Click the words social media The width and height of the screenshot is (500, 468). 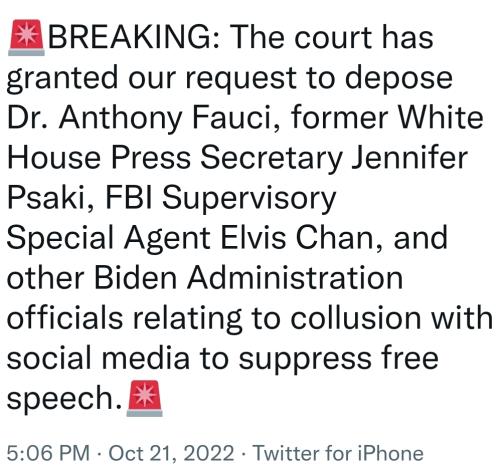point(98,359)
